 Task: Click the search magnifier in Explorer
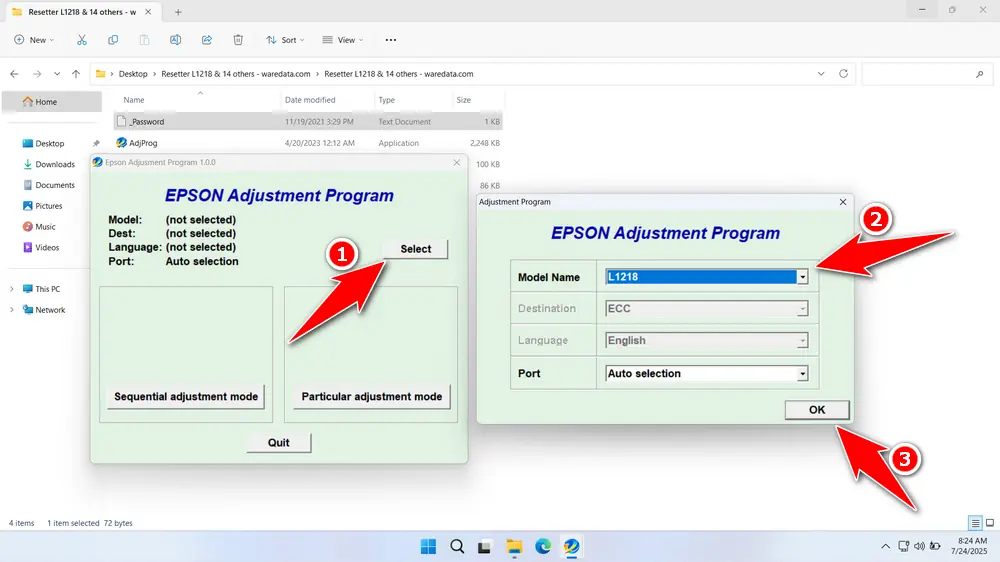click(x=980, y=74)
